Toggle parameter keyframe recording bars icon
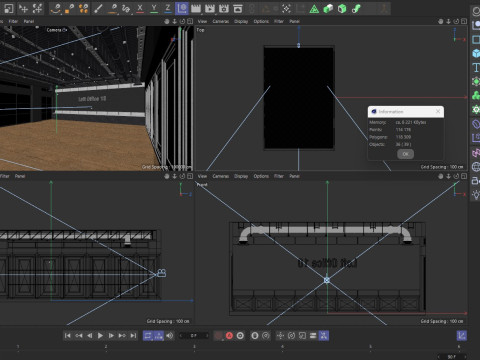Image resolution: width=480 pixels, height=360 pixels. (313, 335)
